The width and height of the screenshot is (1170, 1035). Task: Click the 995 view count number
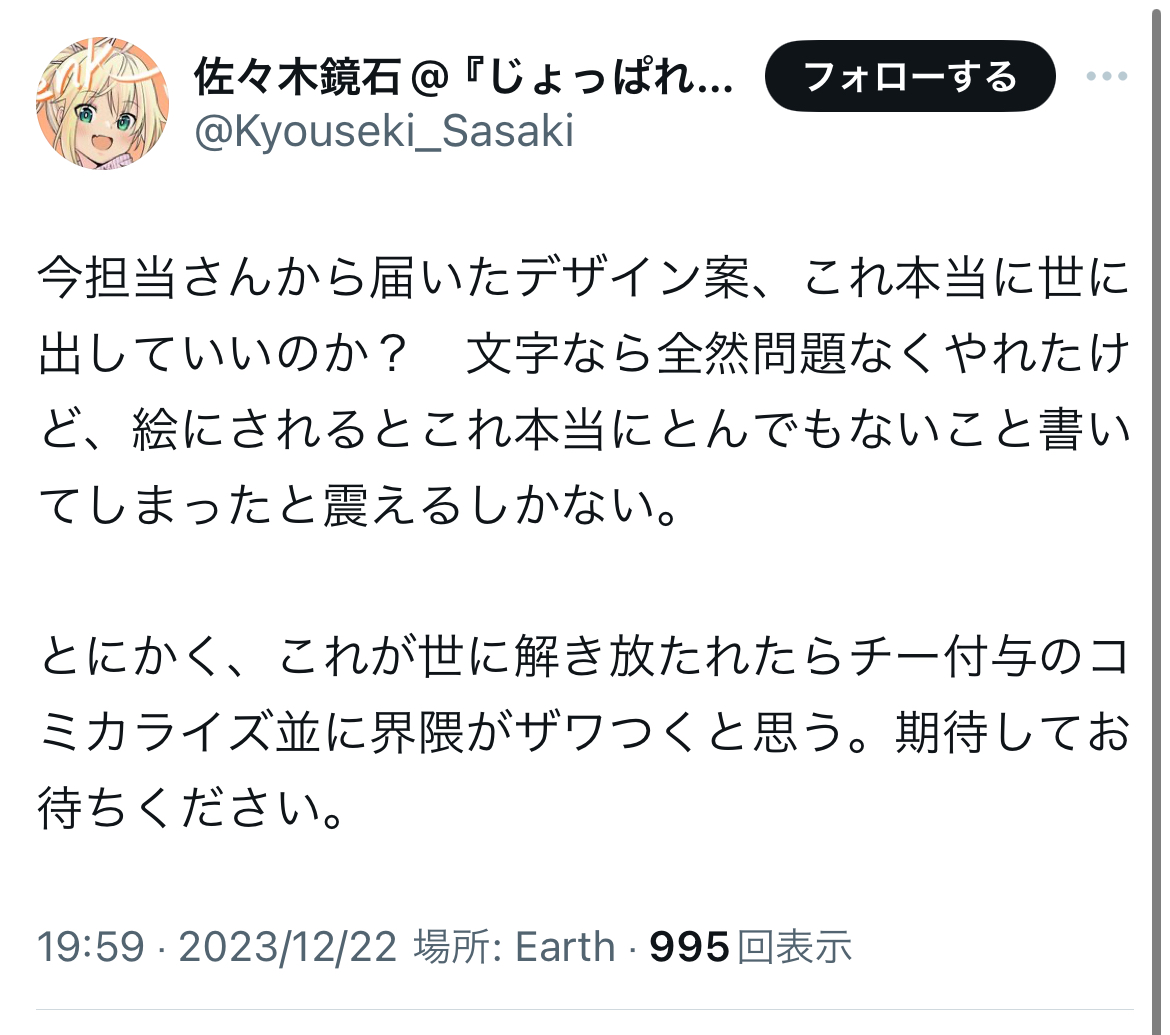(689, 946)
